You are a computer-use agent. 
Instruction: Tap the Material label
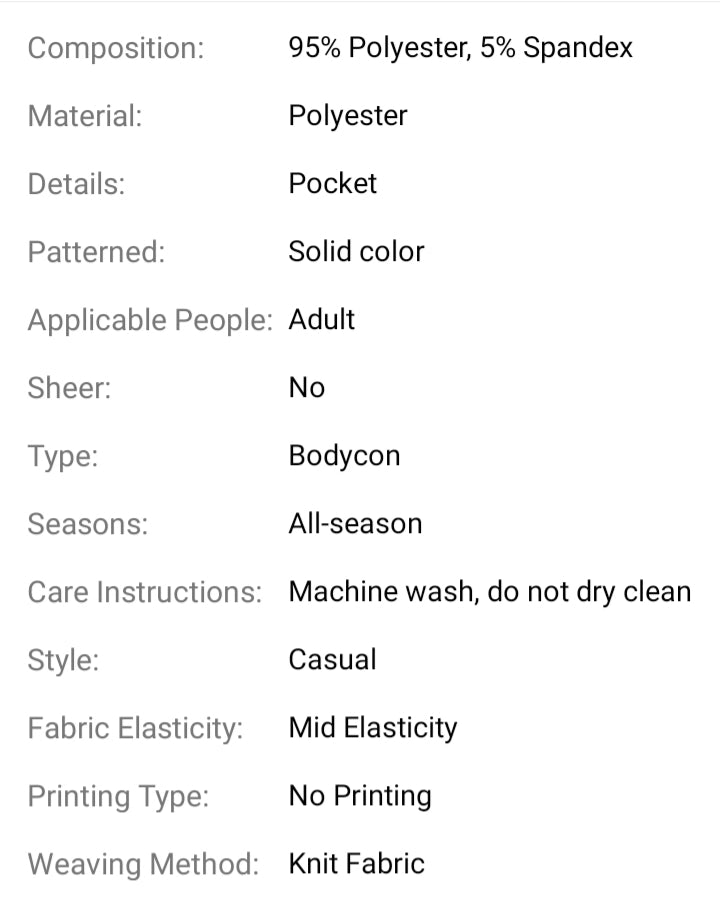pyautogui.click(x=85, y=116)
